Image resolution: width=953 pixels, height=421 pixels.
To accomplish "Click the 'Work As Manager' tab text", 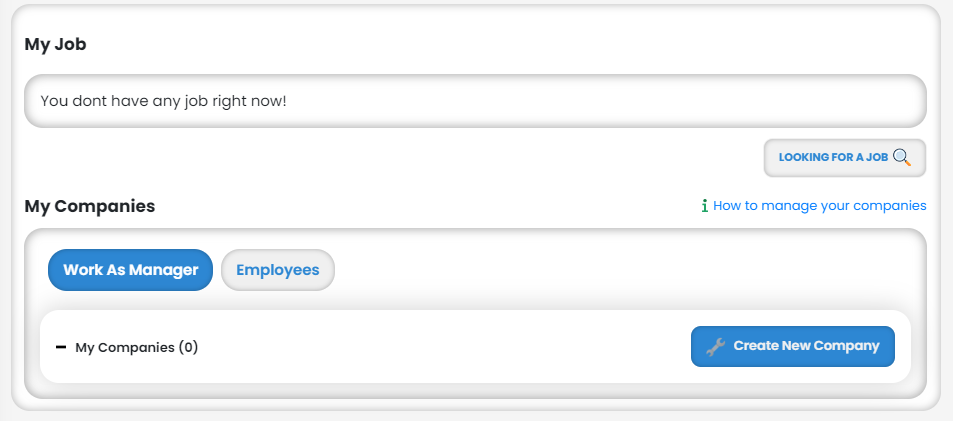I will 130,270.
